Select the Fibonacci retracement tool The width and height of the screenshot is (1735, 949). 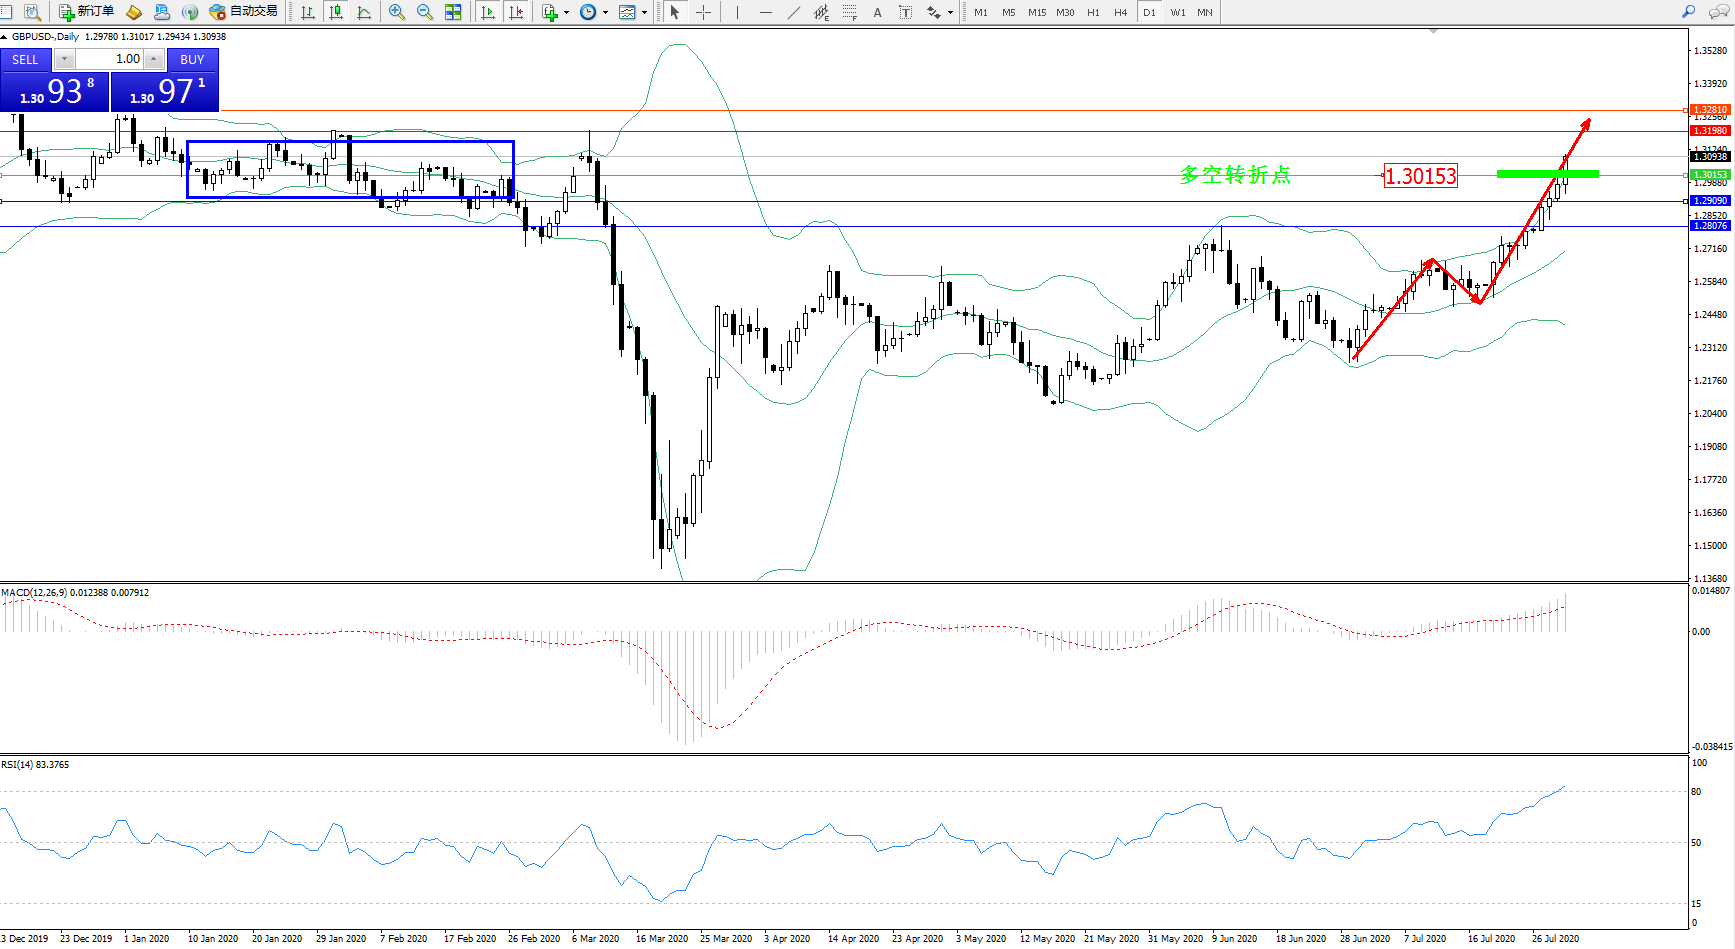pos(849,12)
